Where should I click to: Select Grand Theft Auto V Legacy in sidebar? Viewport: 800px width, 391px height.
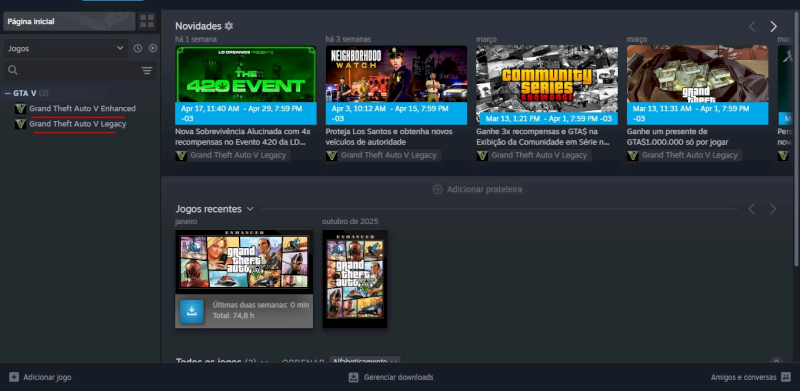tap(78, 124)
